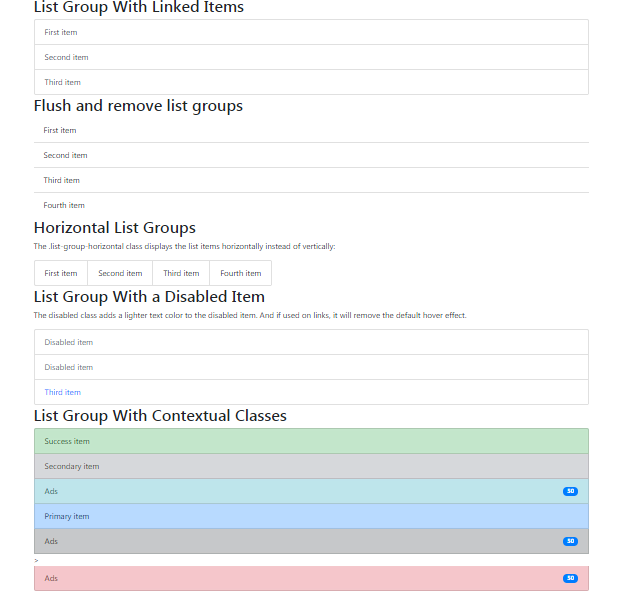Select Second item in flush list group
This screenshot has width=626, height=604.
(311, 155)
